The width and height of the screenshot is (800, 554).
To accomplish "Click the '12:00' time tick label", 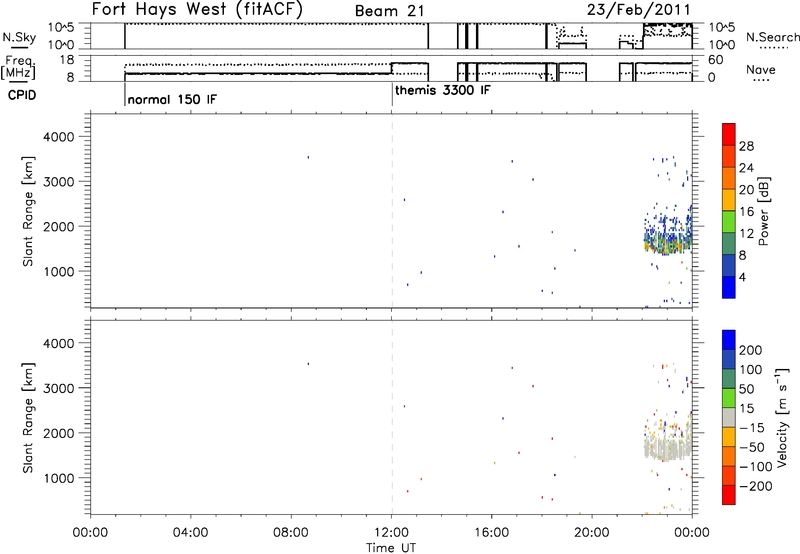I will (x=391, y=533).
